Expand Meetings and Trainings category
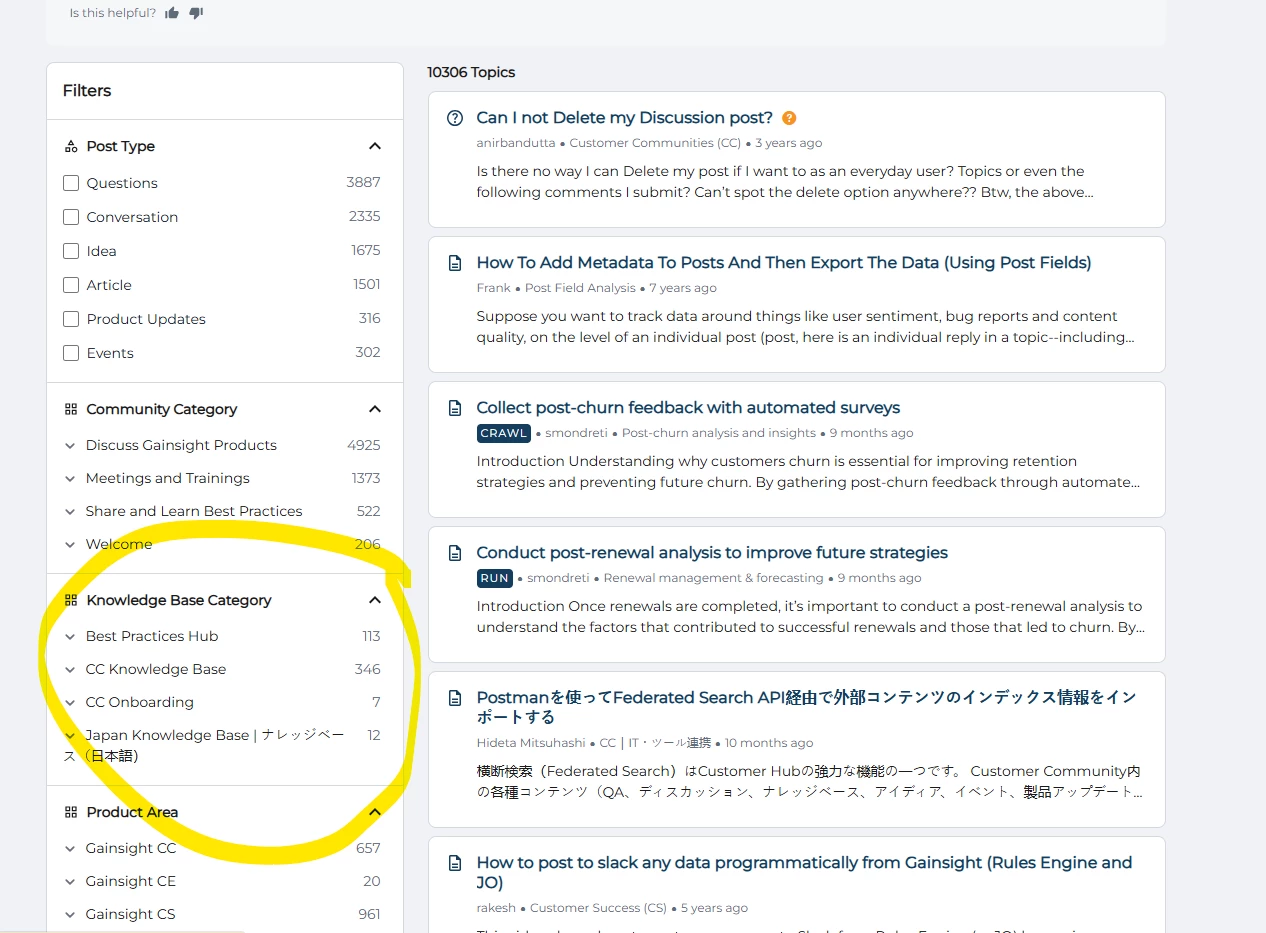 (70, 479)
